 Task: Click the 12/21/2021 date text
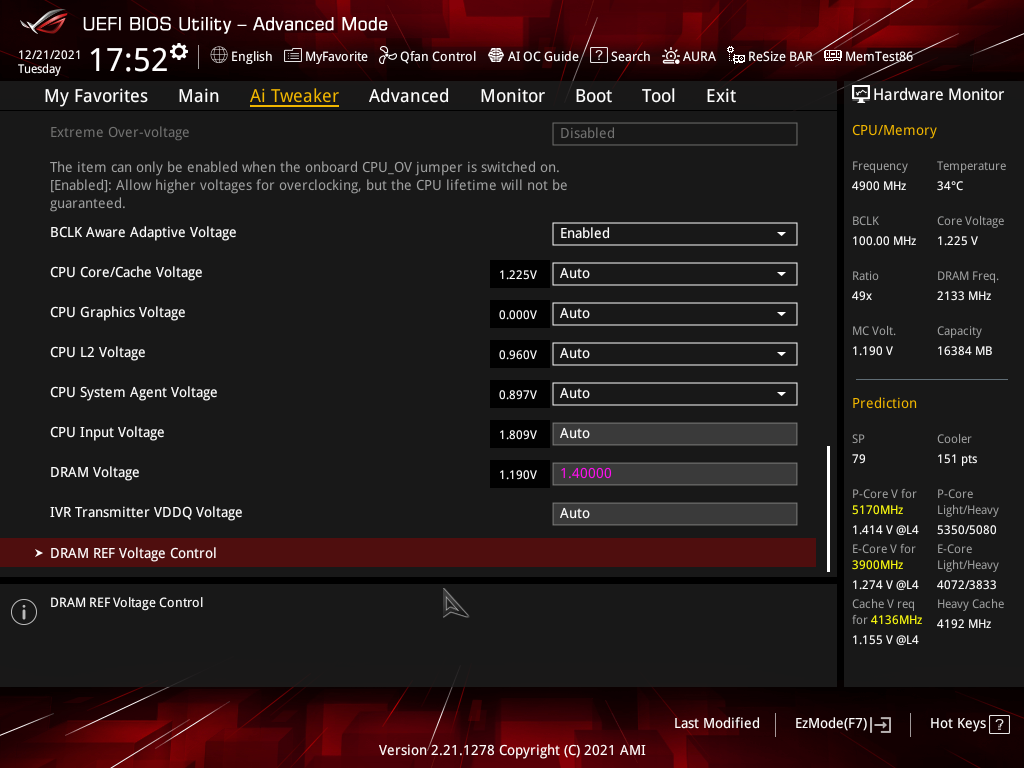pos(50,55)
